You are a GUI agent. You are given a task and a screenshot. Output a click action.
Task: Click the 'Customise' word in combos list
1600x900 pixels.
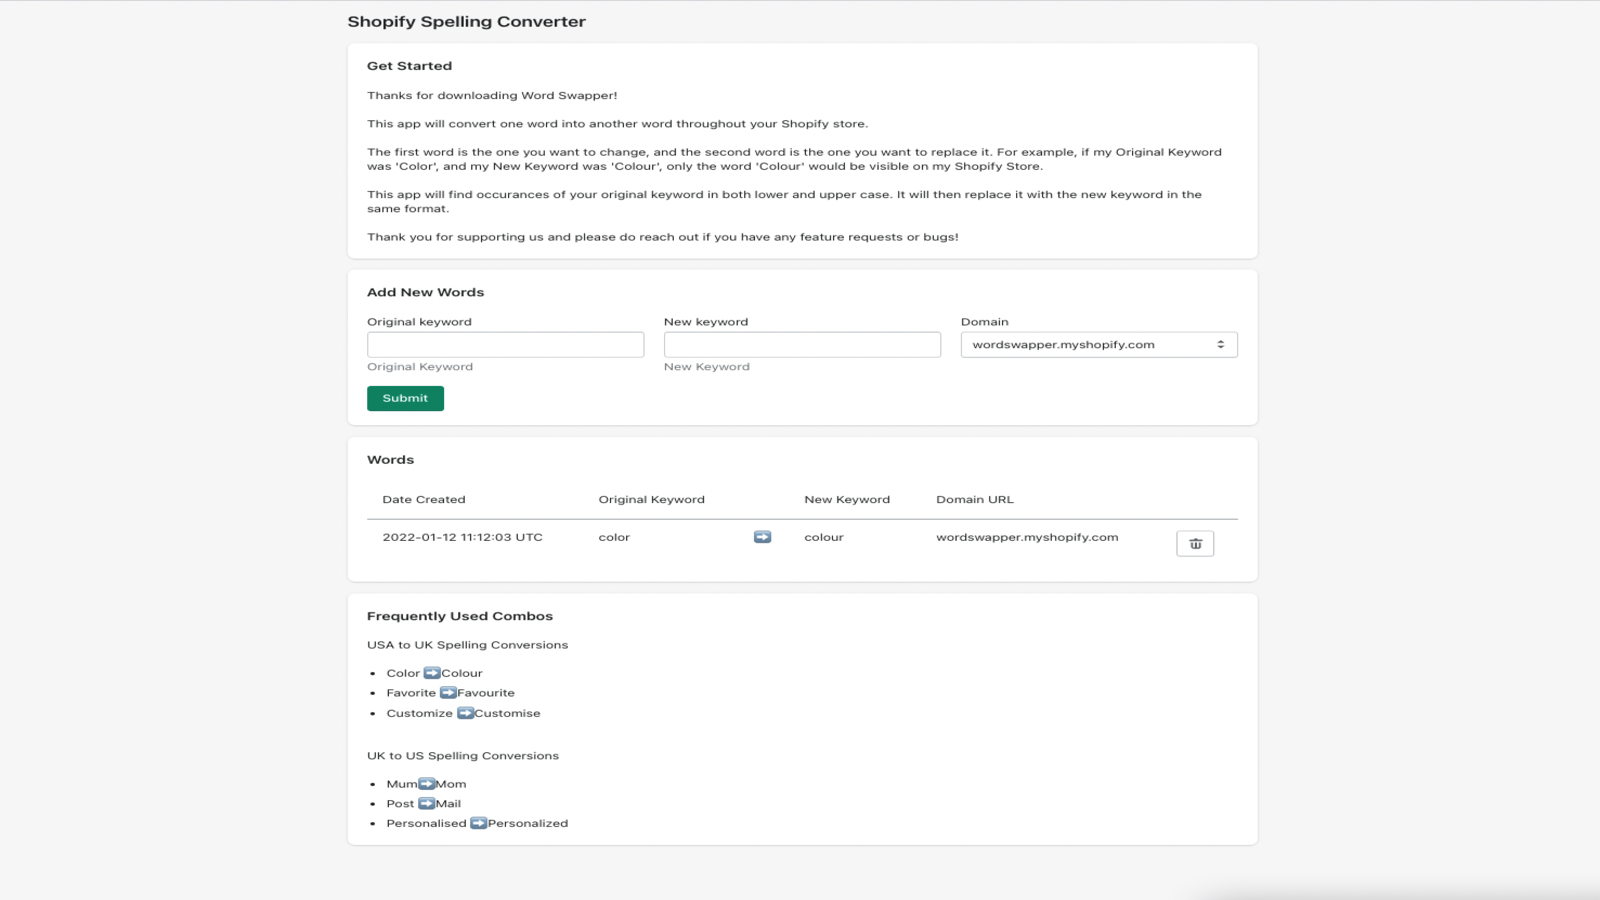(x=507, y=713)
